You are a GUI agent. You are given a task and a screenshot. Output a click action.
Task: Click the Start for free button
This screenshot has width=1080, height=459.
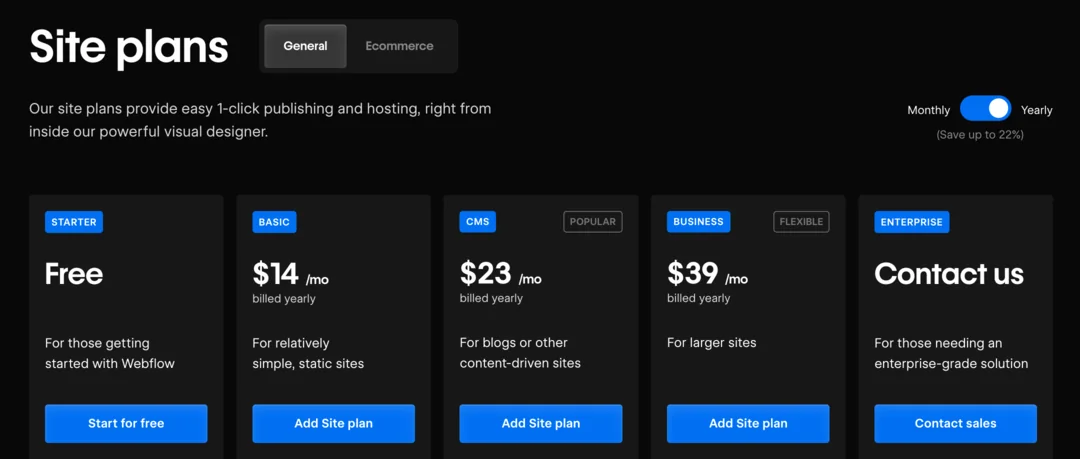126,423
